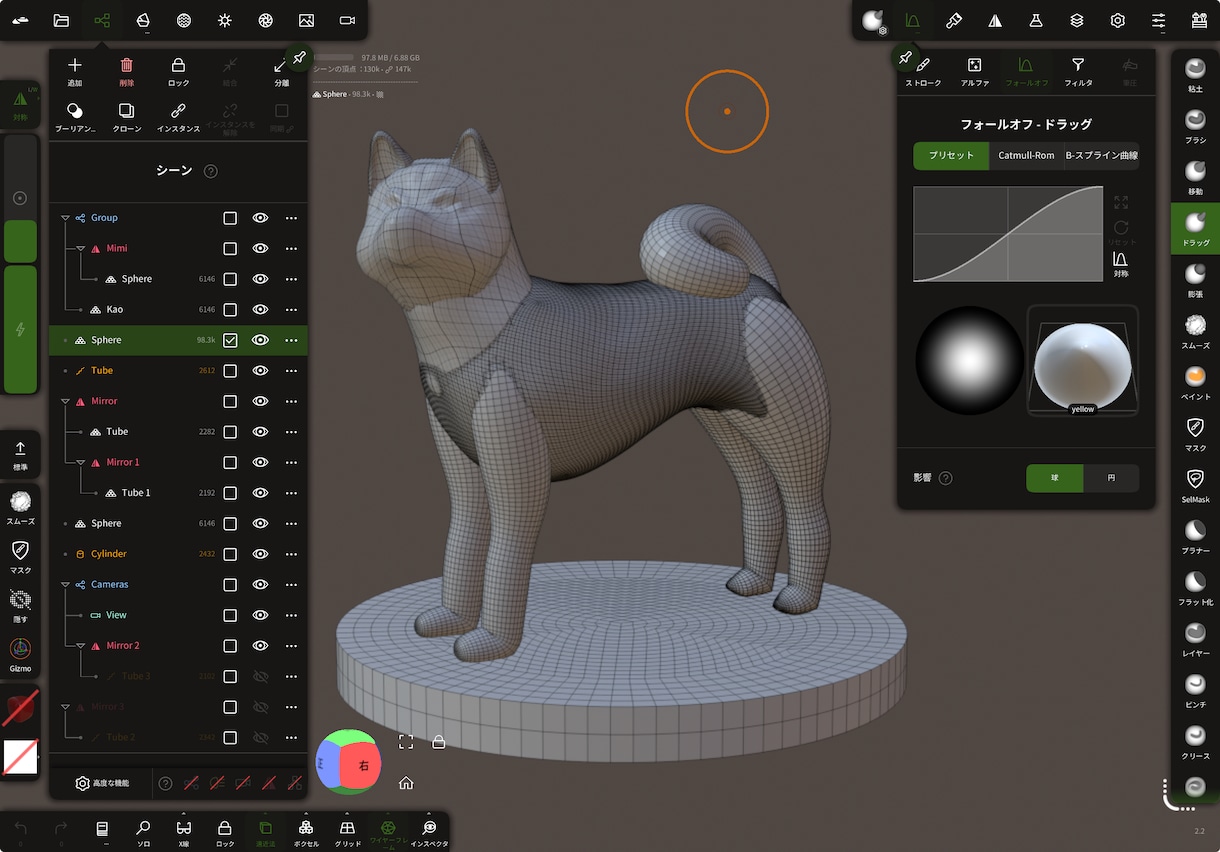
Task: Click the 分離 (Separate) icon
Action: click(282, 72)
